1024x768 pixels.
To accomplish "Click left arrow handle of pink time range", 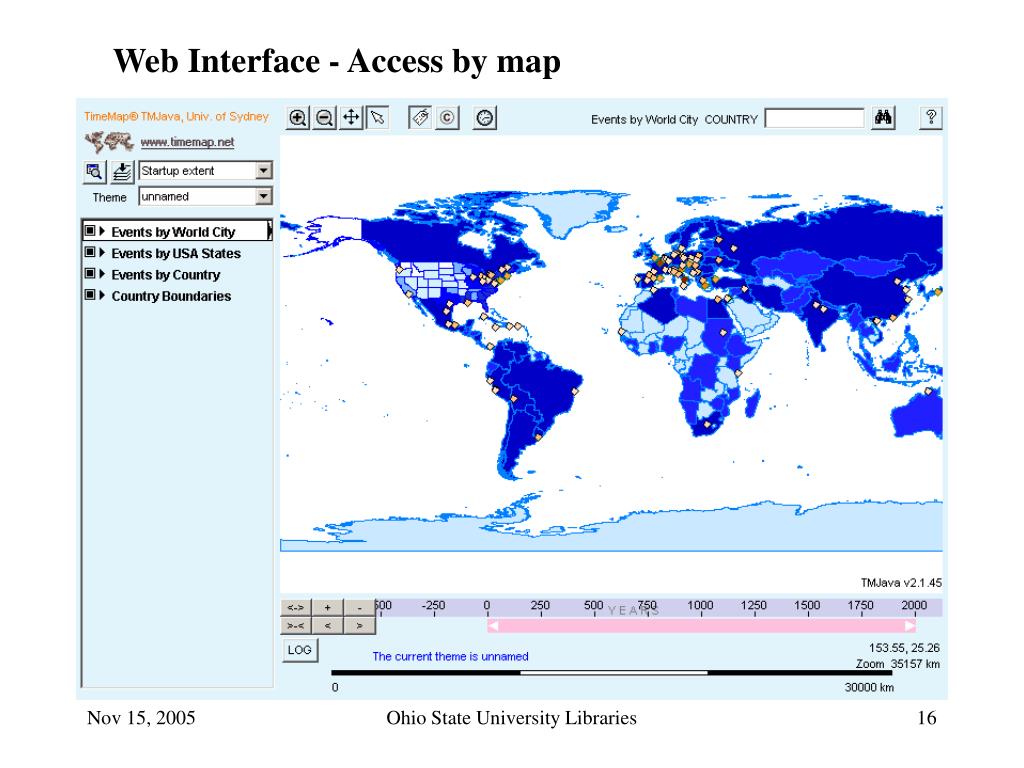I will click(494, 626).
